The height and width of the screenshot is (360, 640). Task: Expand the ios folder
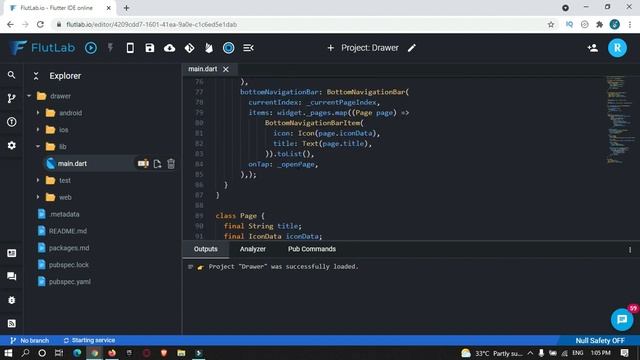coord(38,130)
